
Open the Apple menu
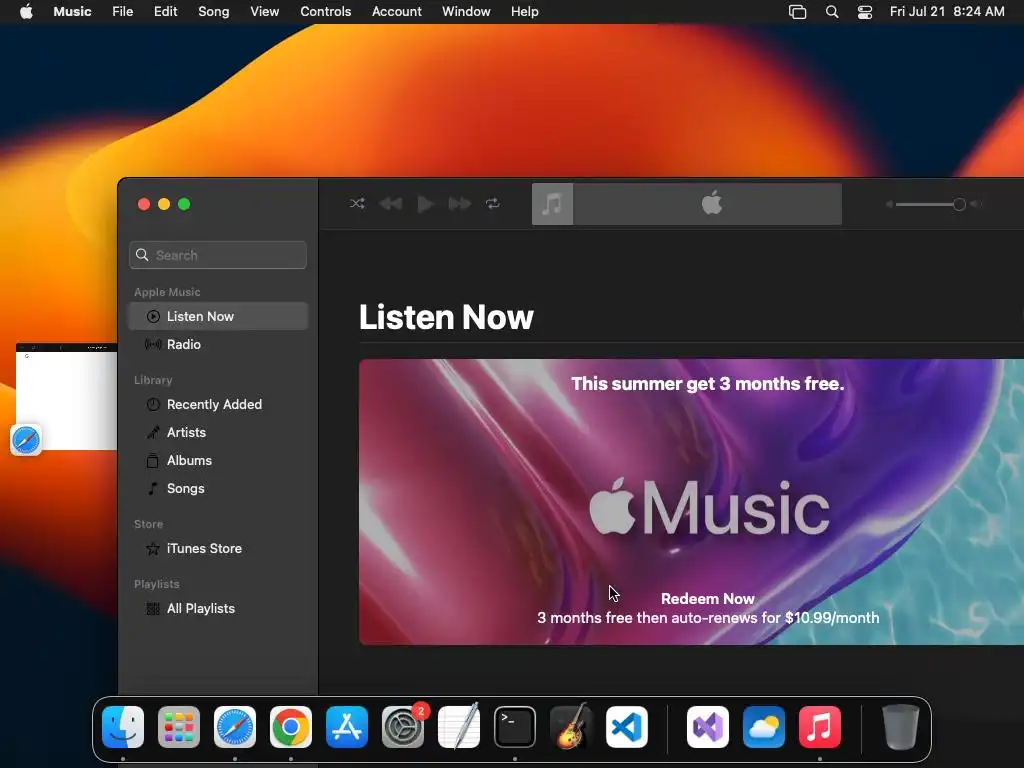[x=26, y=11]
